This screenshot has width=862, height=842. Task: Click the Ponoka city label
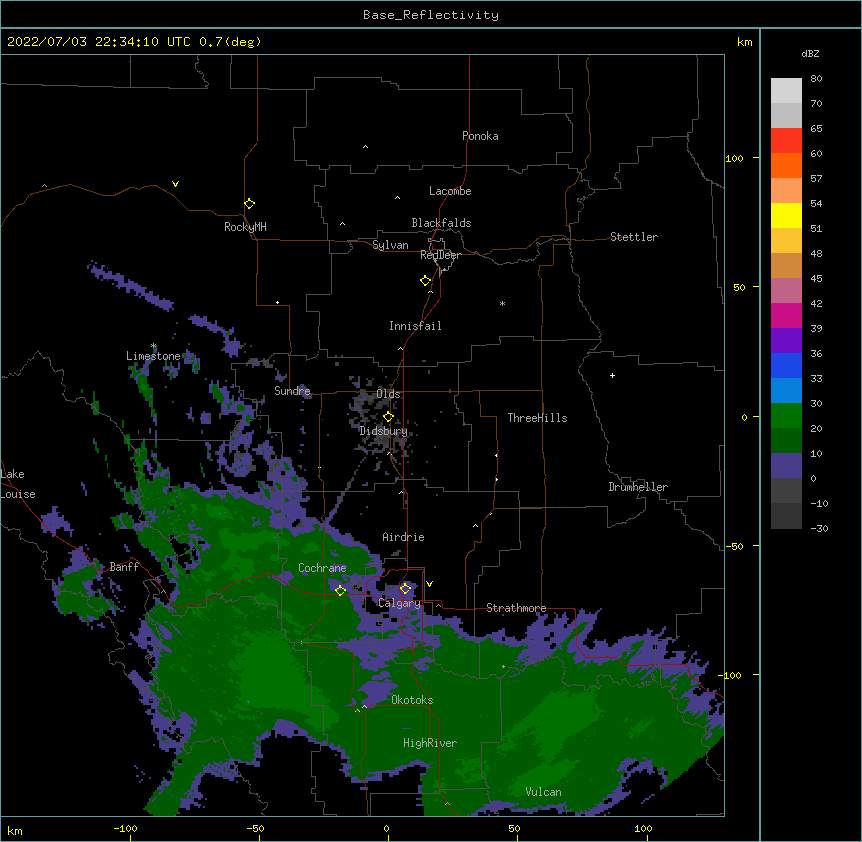[480, 136]
